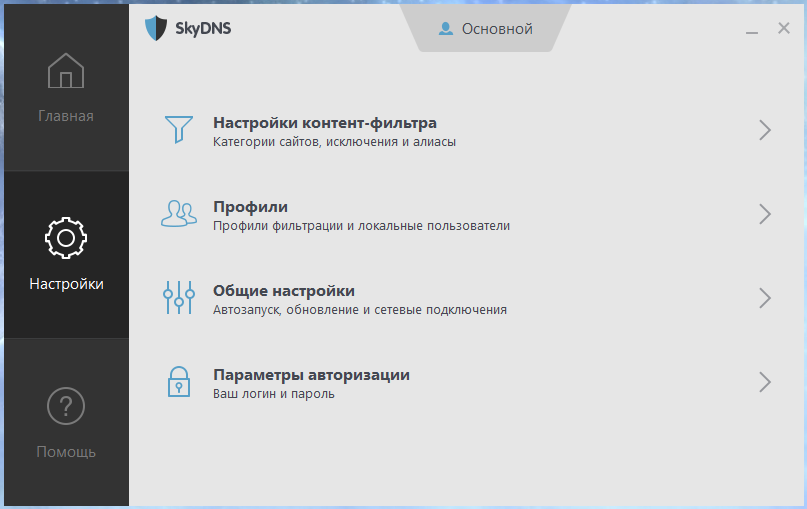Expand Параметры авторизации chevron arrow
Viewport: 807px width, 509px height.
pyautogui.click(x=765, y=382)
